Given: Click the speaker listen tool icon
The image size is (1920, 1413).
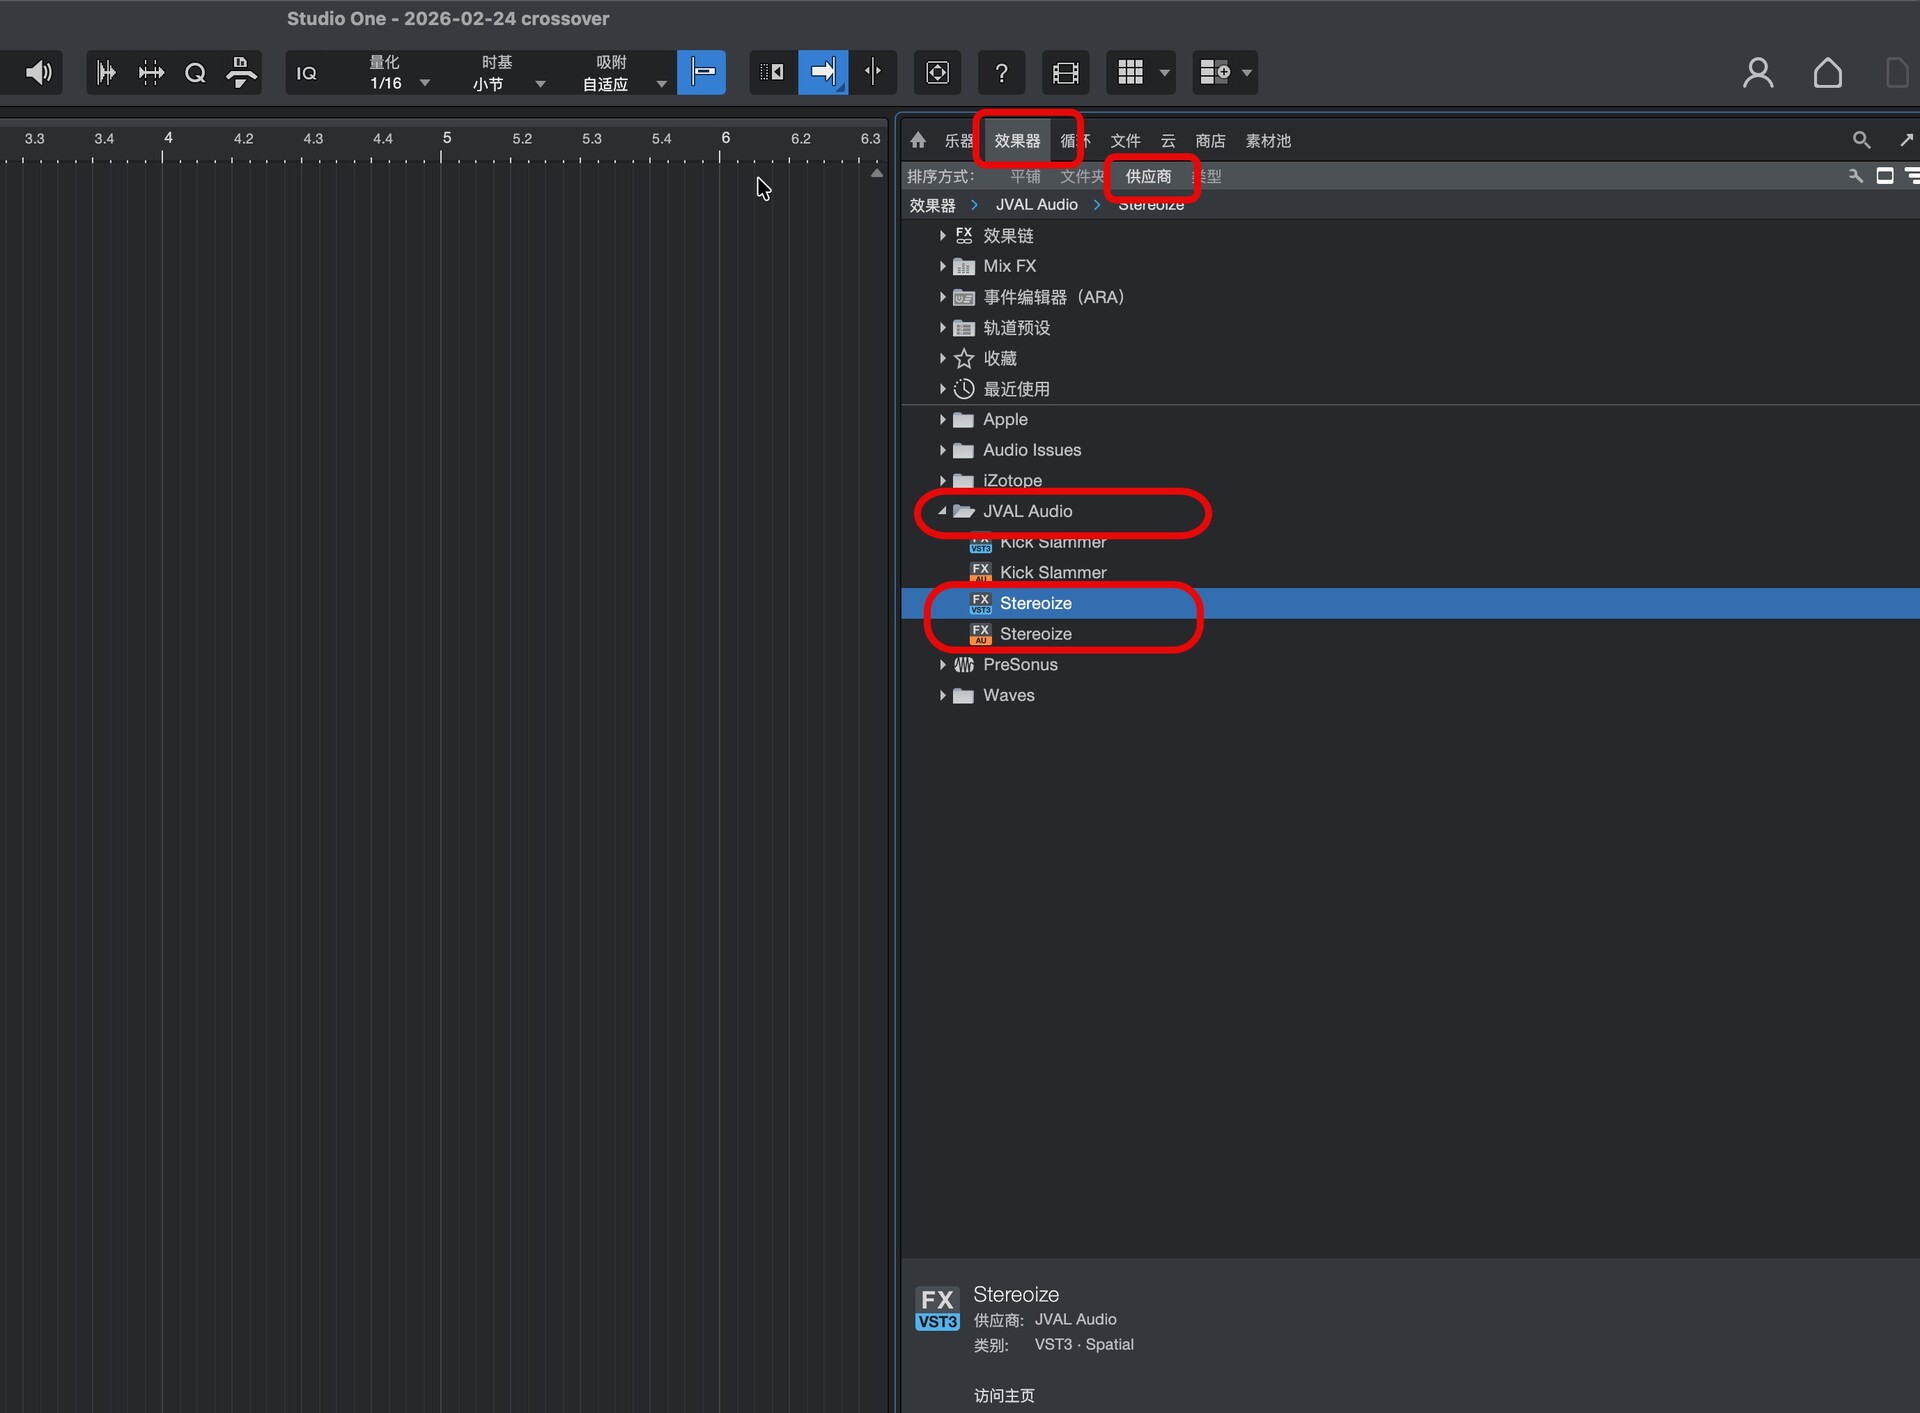Looking at the screenshot, I should point(38,72).
